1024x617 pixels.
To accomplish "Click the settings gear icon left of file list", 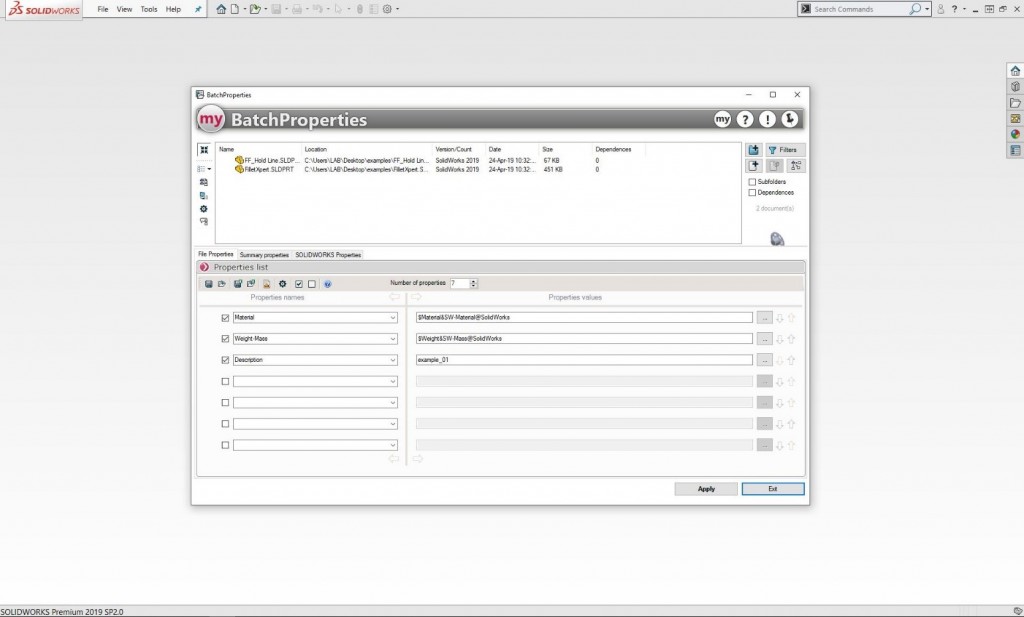I will coord(204,209).
